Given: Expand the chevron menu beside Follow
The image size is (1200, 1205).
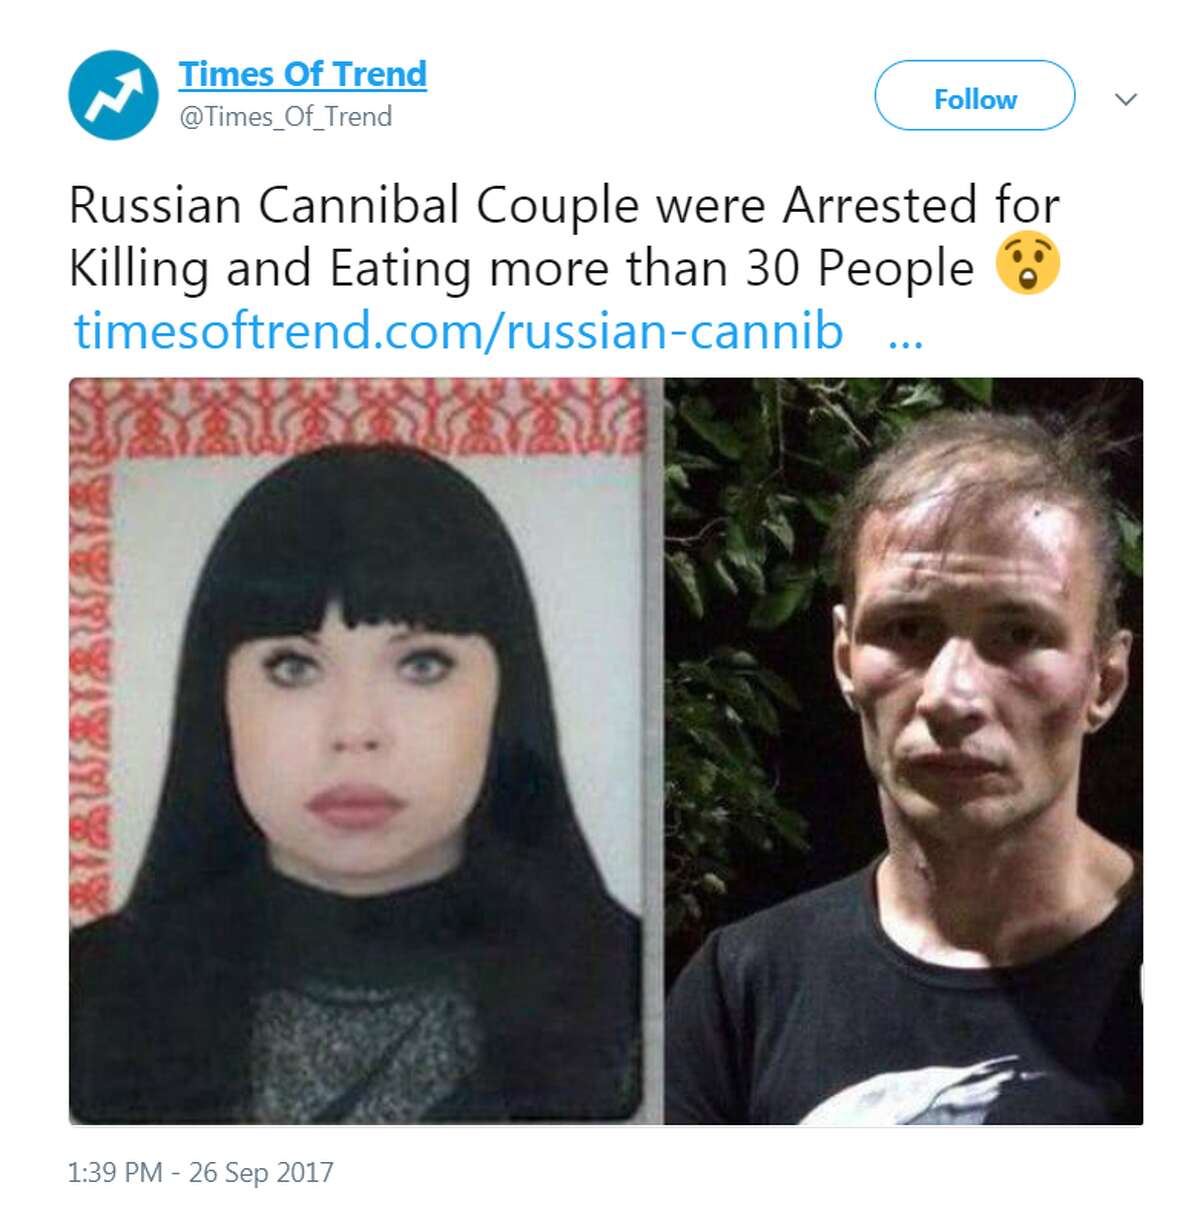Looking at the screenshot, I should click(x=1126, y=99).
